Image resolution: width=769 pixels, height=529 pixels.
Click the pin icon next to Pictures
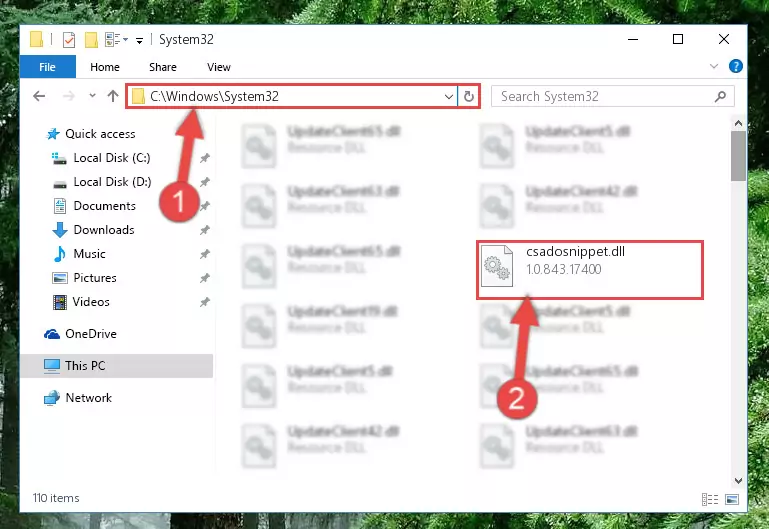tap(205, 278)
